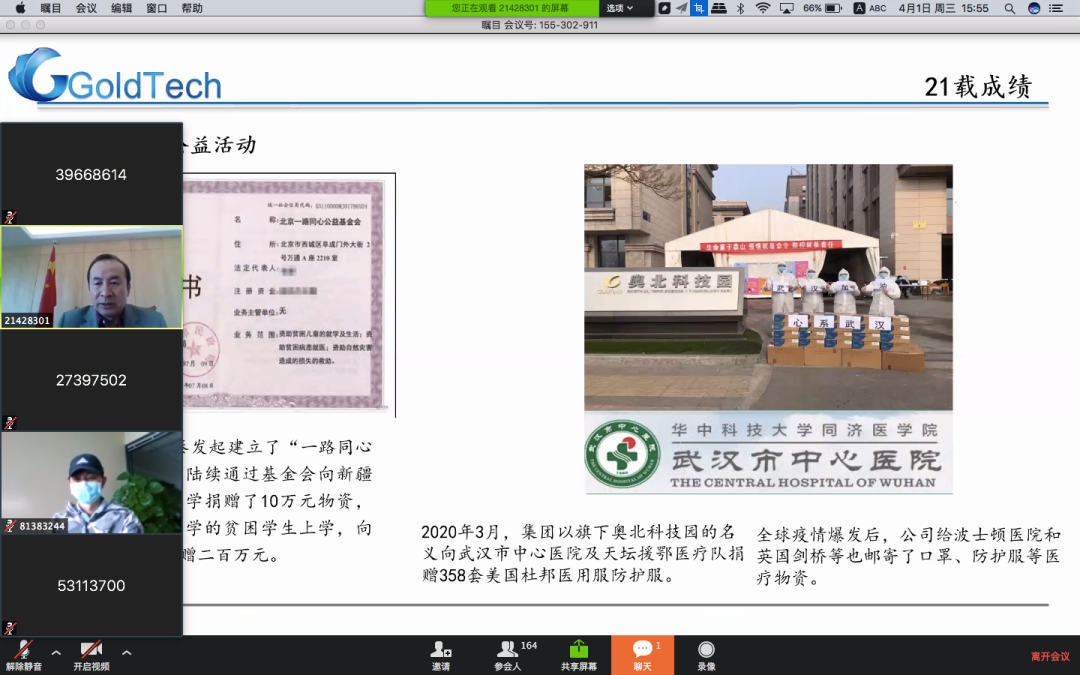Click the blue crop-style icon in menu bar

pyautogui.click(x=698, y=8)
